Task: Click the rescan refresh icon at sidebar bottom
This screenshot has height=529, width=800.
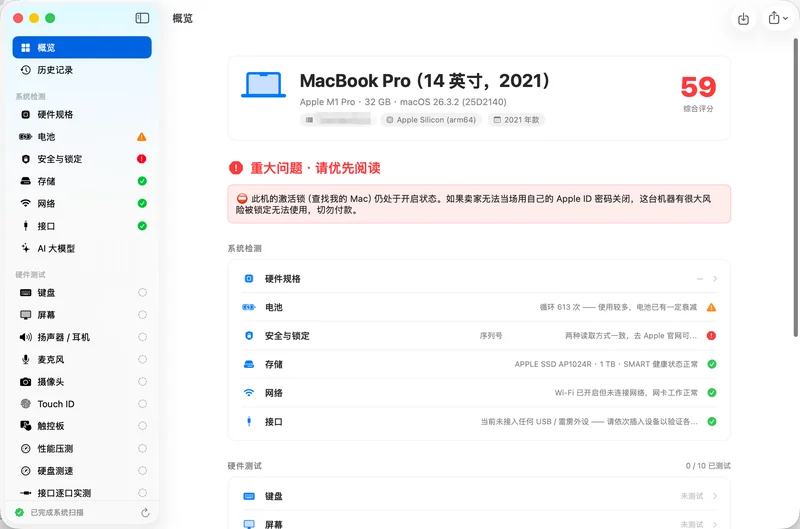Action: pos(145,513)
